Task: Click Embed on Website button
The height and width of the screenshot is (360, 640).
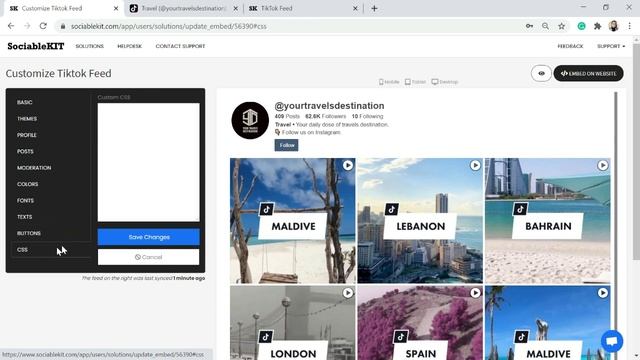Action: click(x=589, y=73)
